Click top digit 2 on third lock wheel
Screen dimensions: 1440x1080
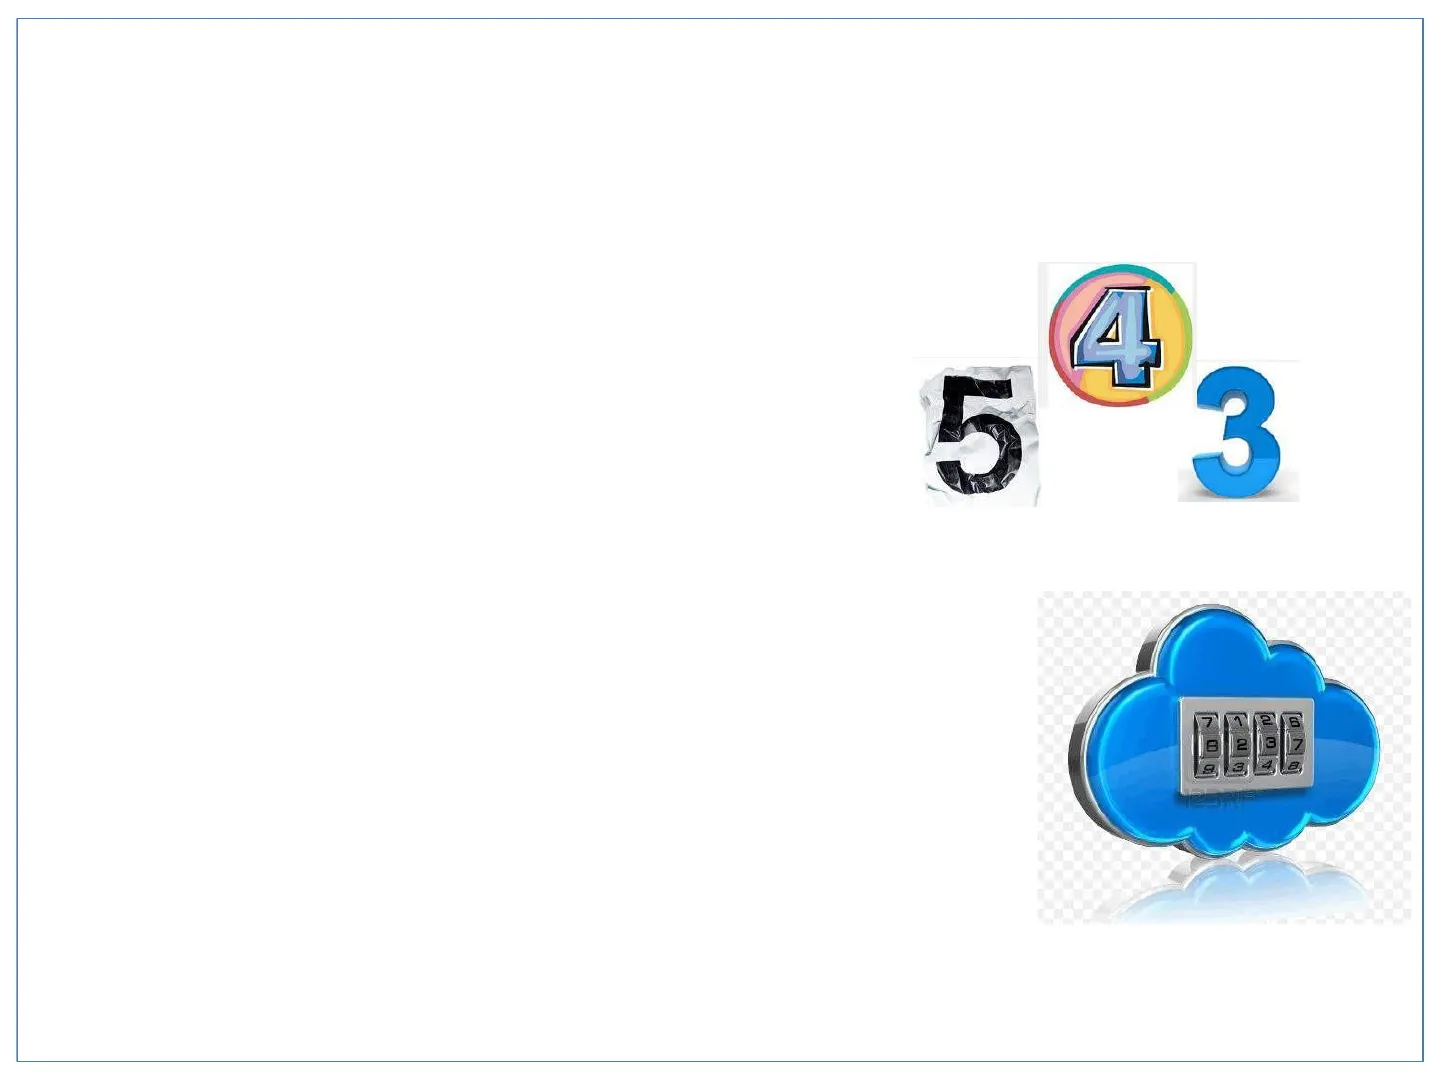click(x=1267, y=720)
